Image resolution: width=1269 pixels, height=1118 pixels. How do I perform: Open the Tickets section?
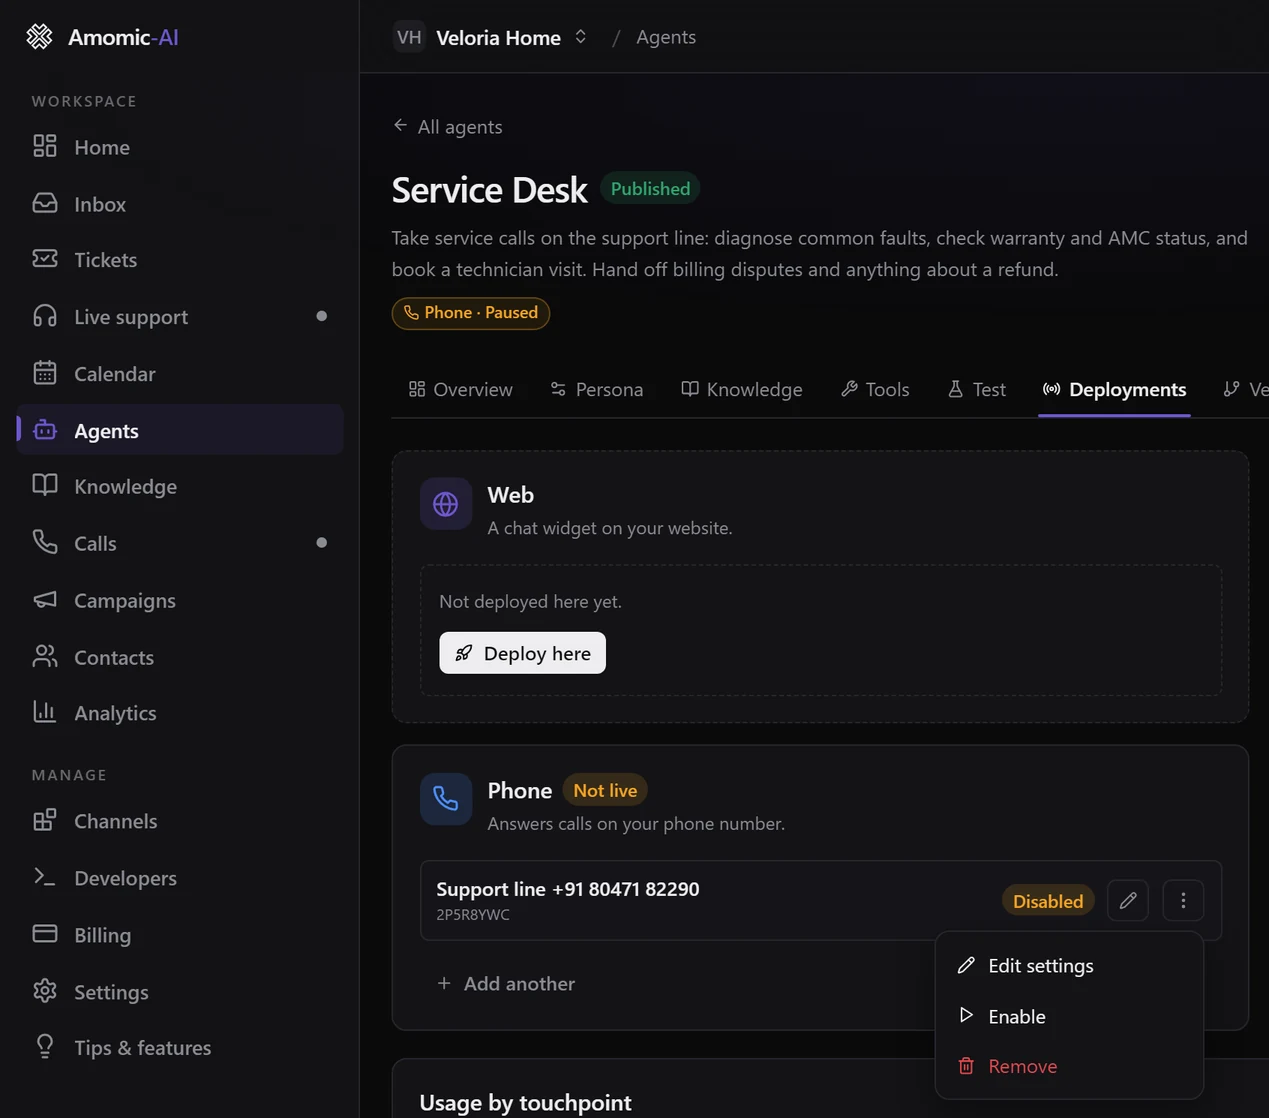[x=180, y=260]
